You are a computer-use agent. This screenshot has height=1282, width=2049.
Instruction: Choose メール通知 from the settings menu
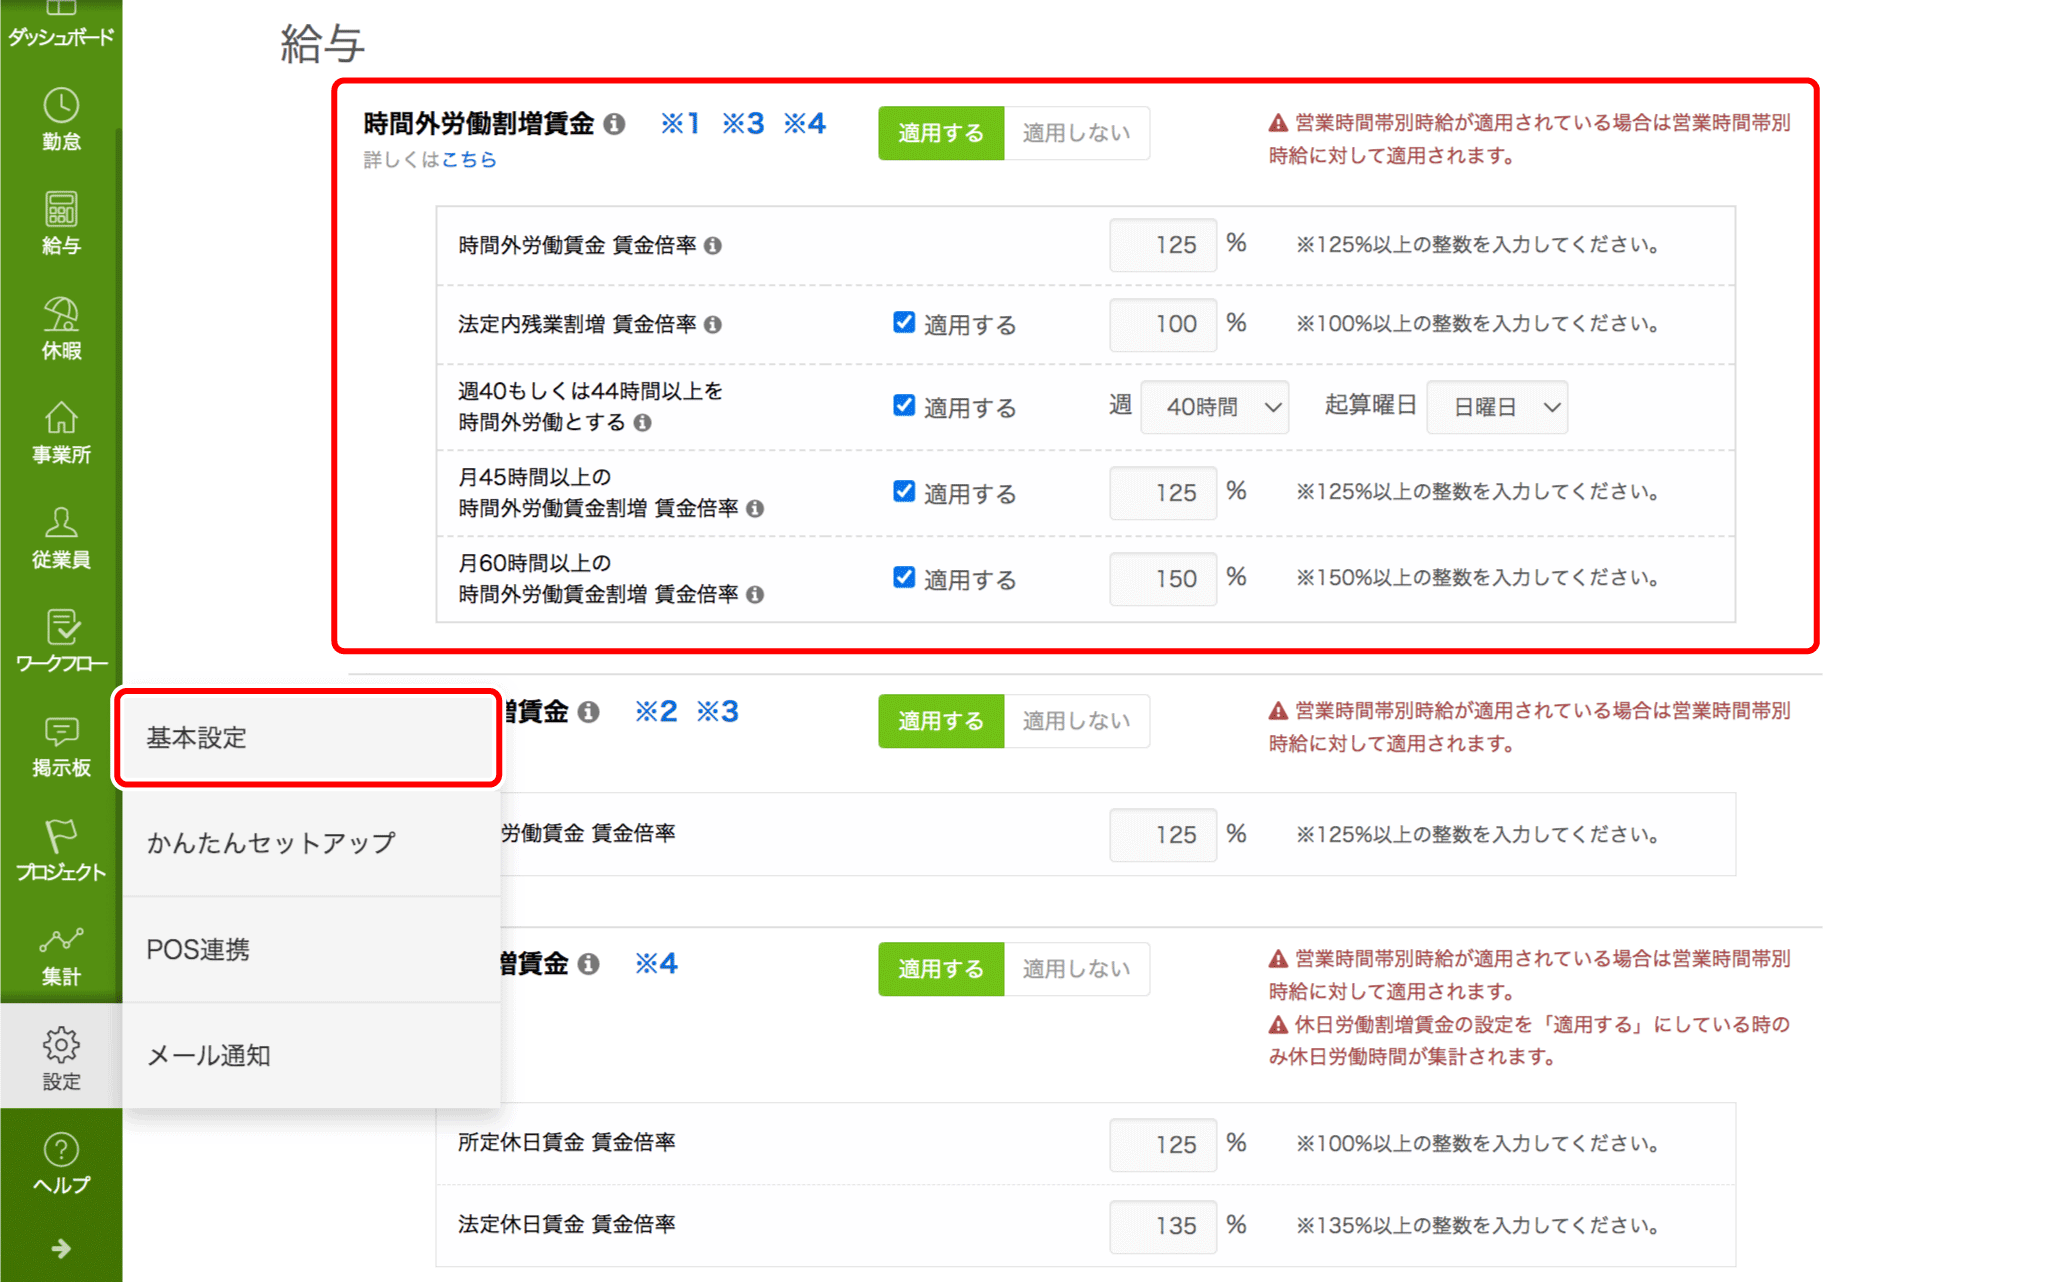point(310,1056)
